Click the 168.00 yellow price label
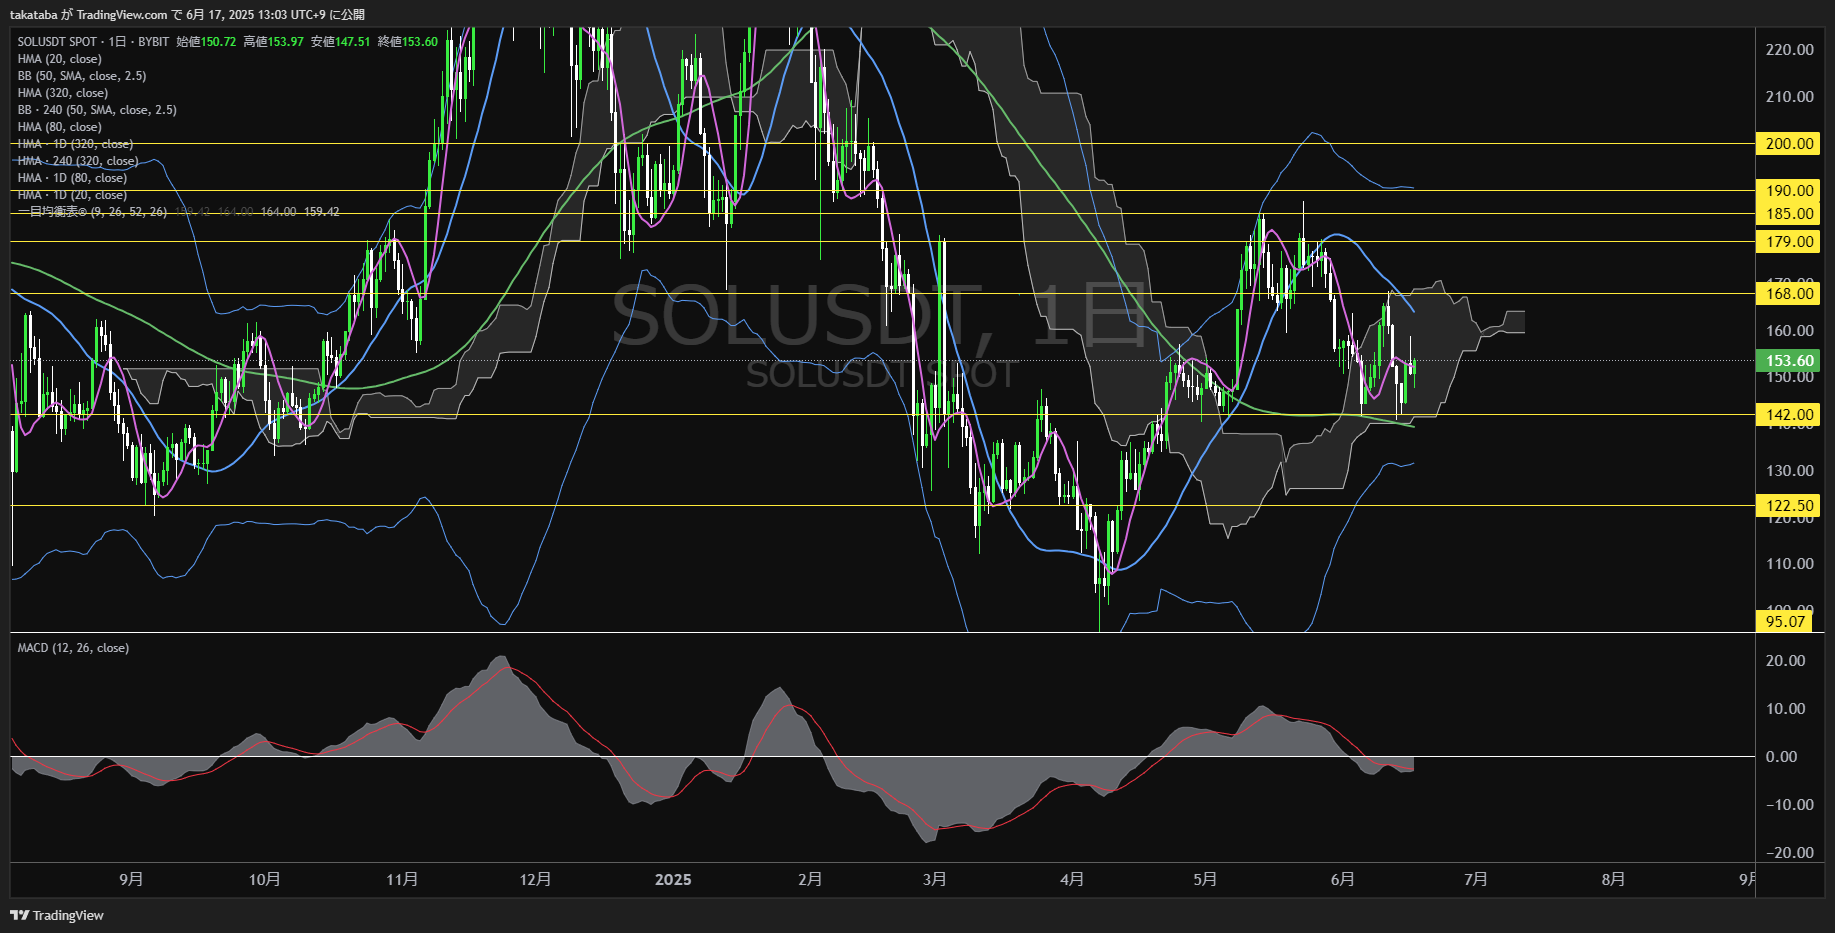This screenshot has height=933, width=1835. (1789, 293)
